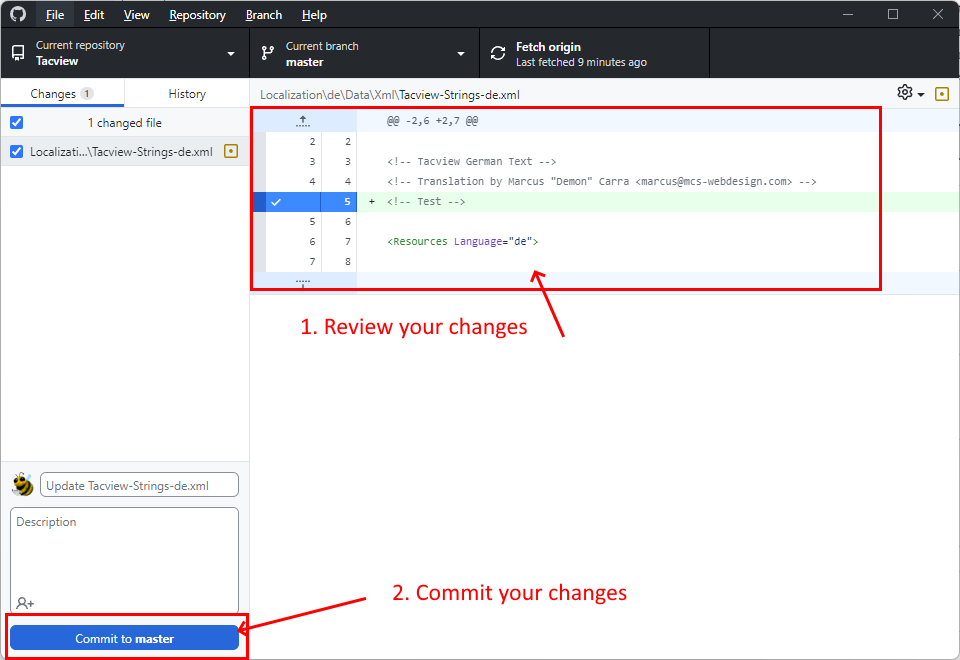The width and height of the screenshot is (960, 660).
Task: Click the file path Localization\de\Data\Xml\Tacview-Strings-de.xml
Action: 390,95
